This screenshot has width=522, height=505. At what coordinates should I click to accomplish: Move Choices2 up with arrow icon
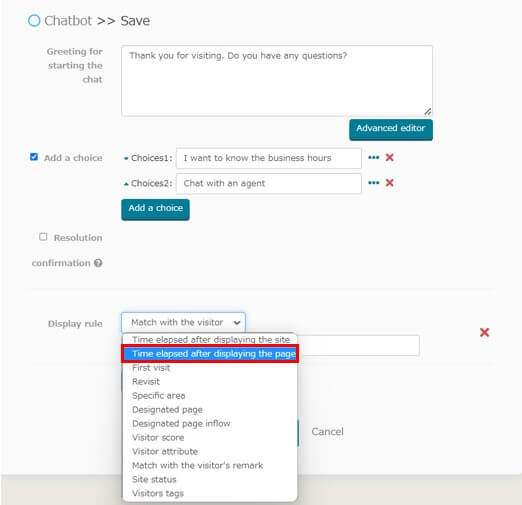(126, 184)
